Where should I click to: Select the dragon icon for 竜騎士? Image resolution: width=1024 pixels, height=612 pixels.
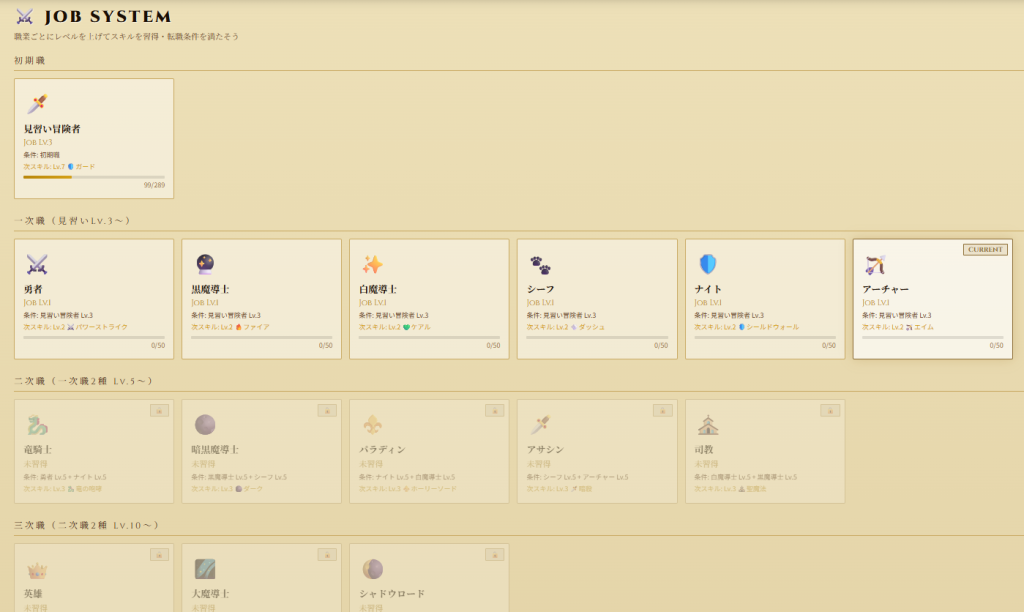pos(36,424)
